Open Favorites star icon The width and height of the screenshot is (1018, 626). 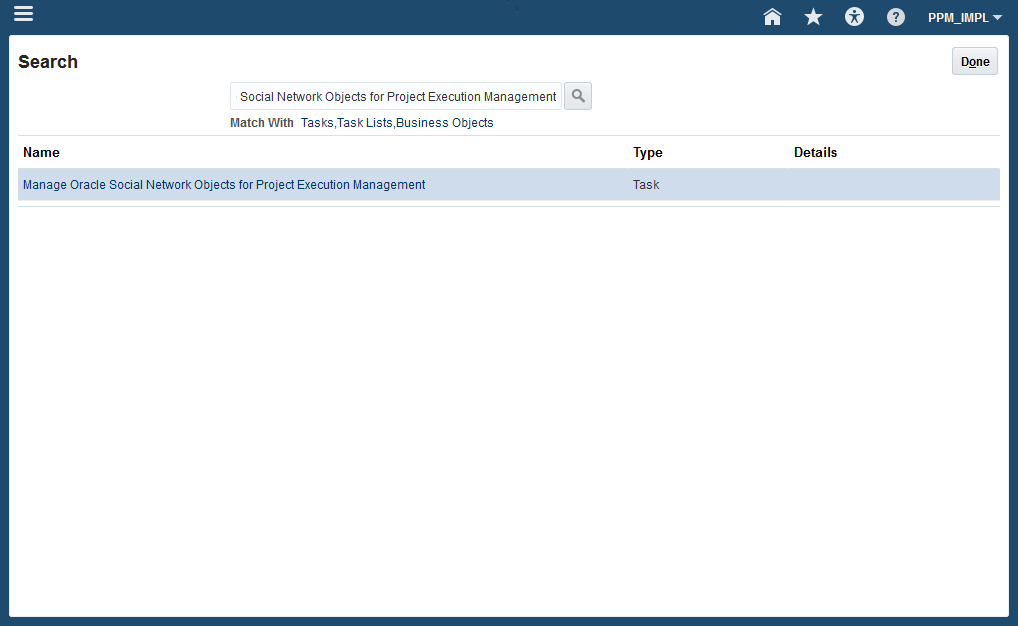click(x=813, y=17)
